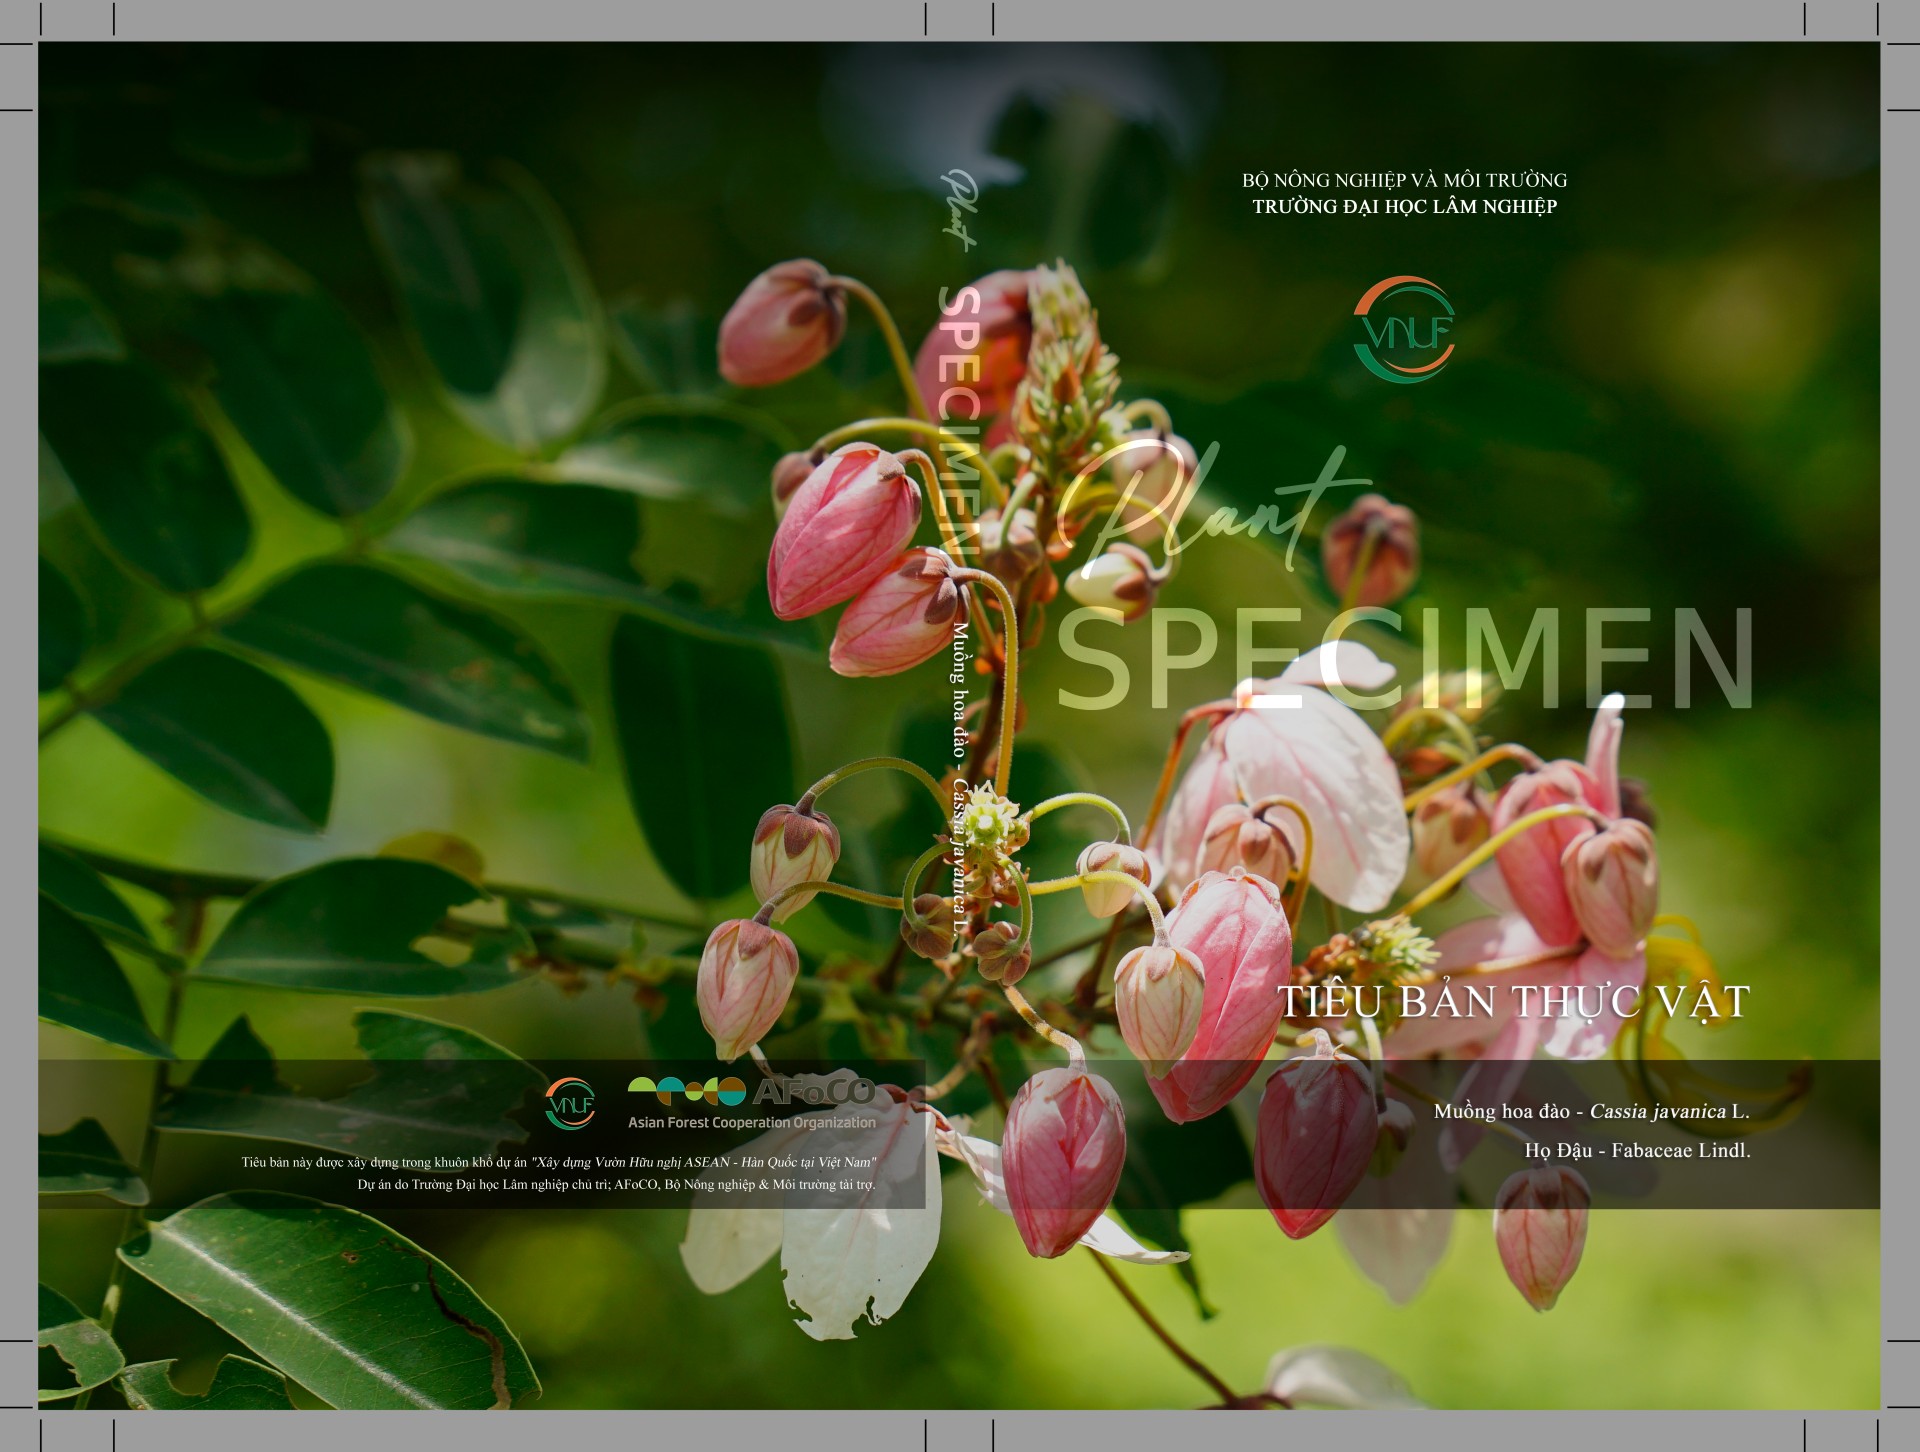Screen dimensions: 1920x1452
Task: Click the small VNUF logo on the back cover
Action: (x=570, y=1105)
